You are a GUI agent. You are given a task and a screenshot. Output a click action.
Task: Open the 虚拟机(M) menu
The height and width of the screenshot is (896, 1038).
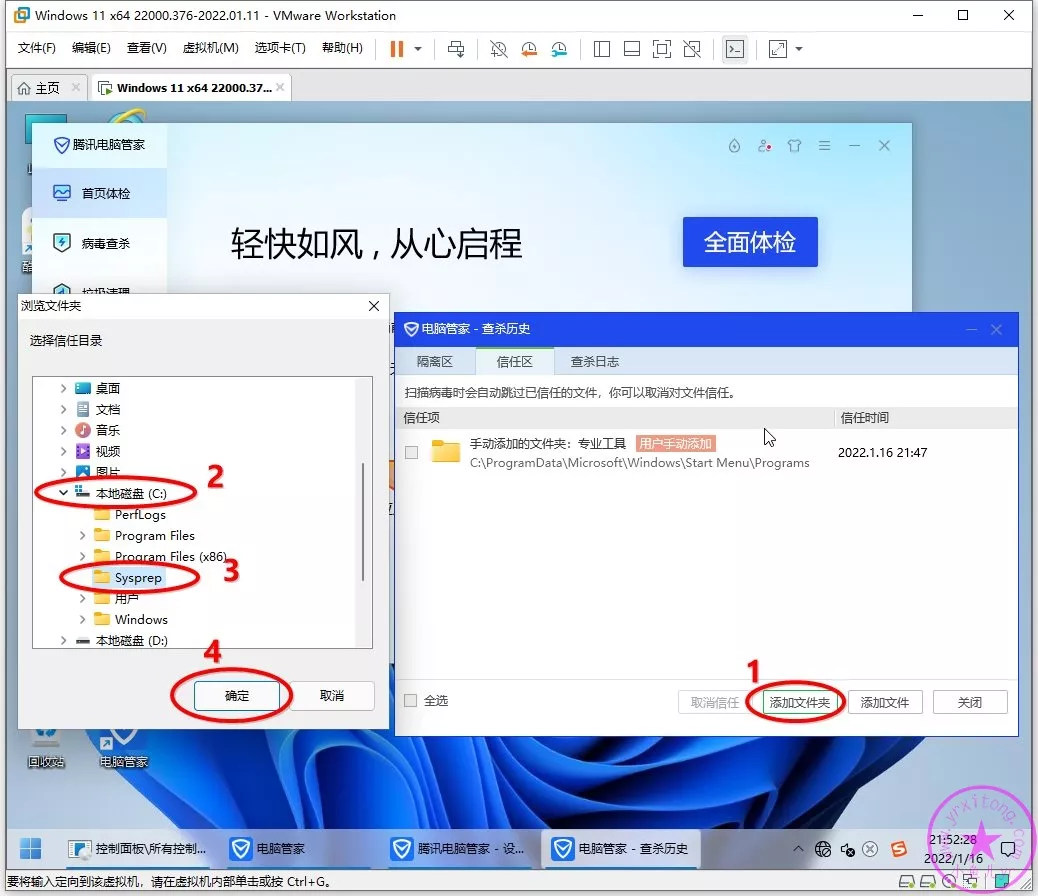coord(210,48)
